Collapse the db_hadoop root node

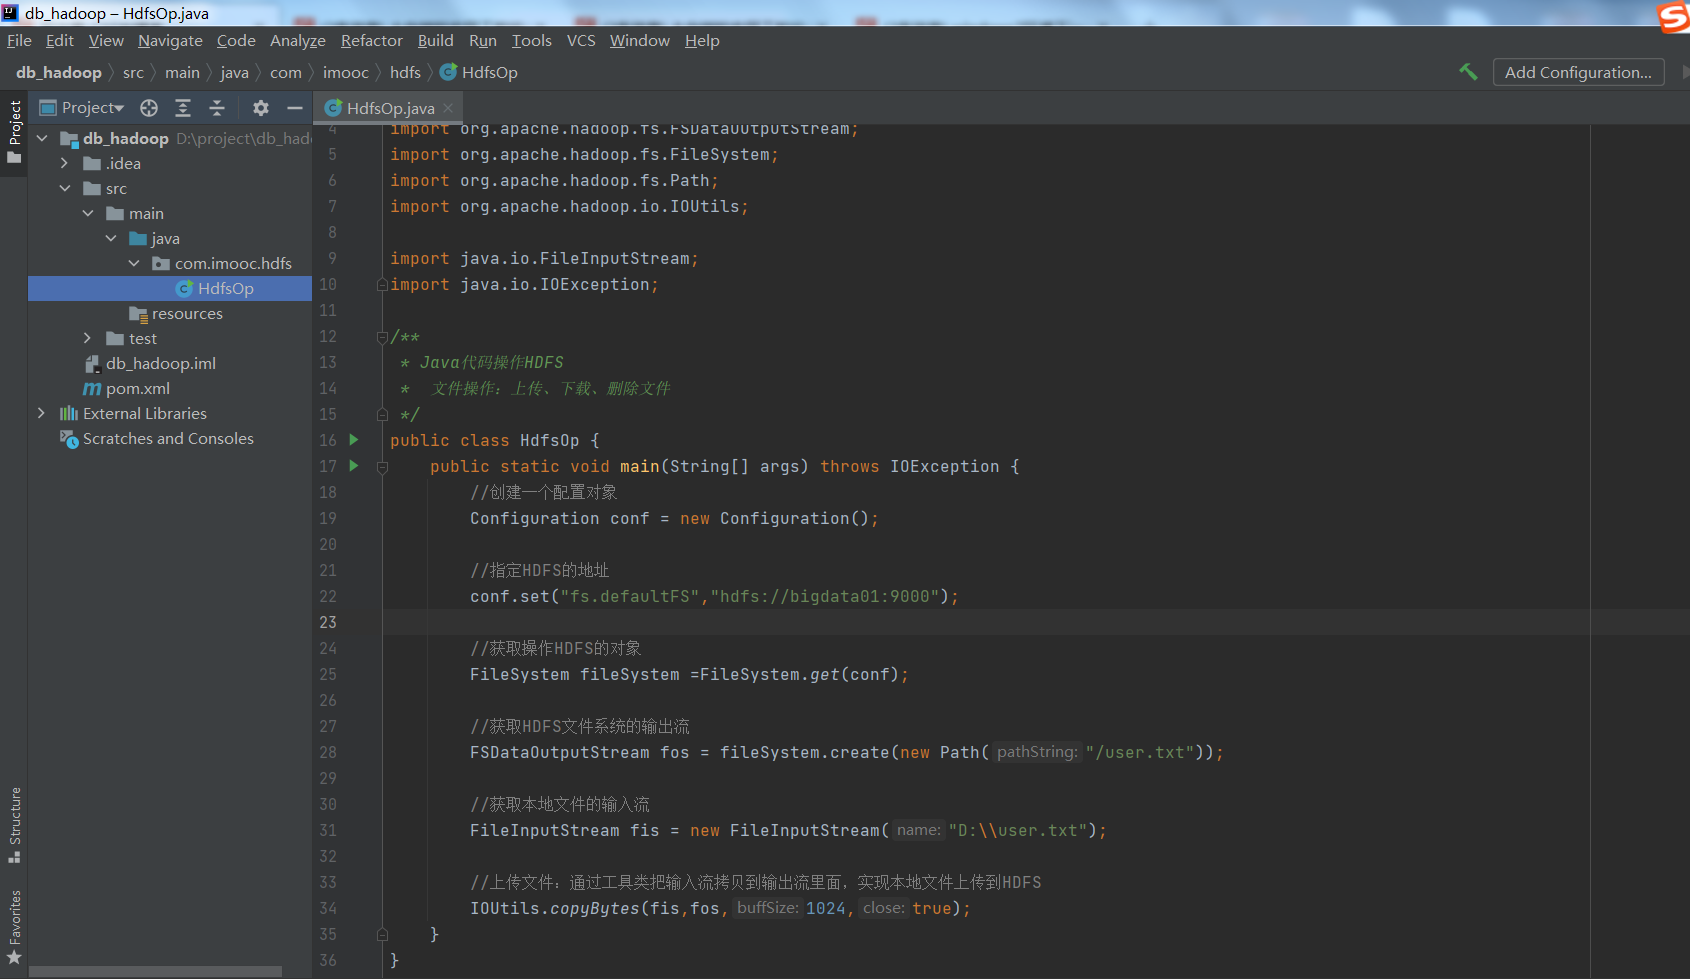pyautogui.click(x=42, y=139)
